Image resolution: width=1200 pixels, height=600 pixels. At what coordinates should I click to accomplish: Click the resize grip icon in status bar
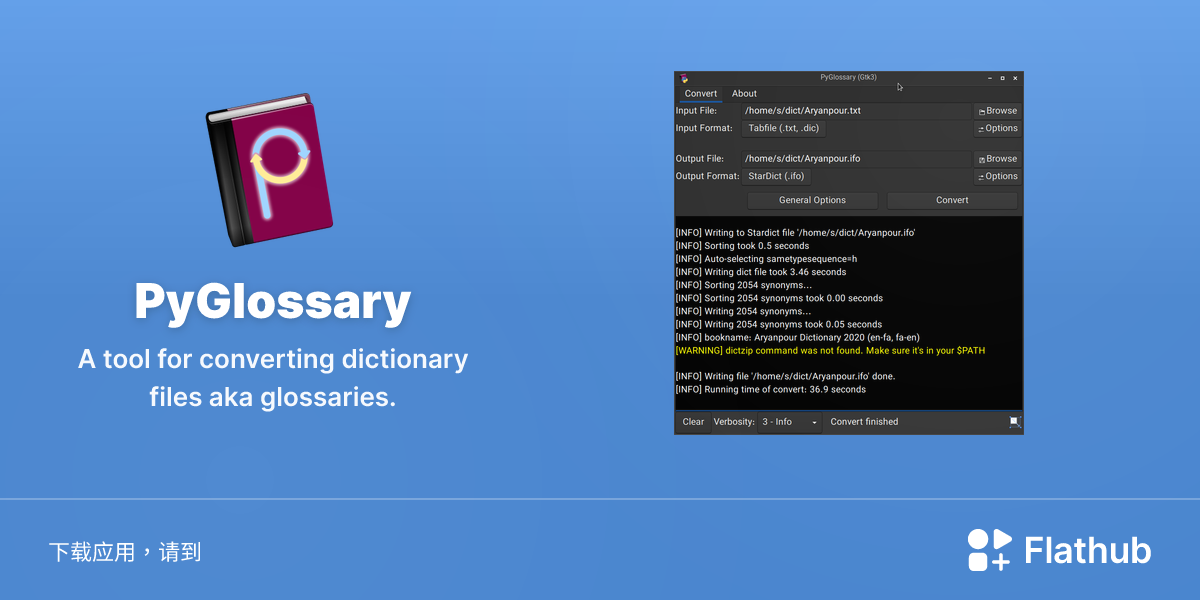pyautogui.click(x=1014, y=422)
